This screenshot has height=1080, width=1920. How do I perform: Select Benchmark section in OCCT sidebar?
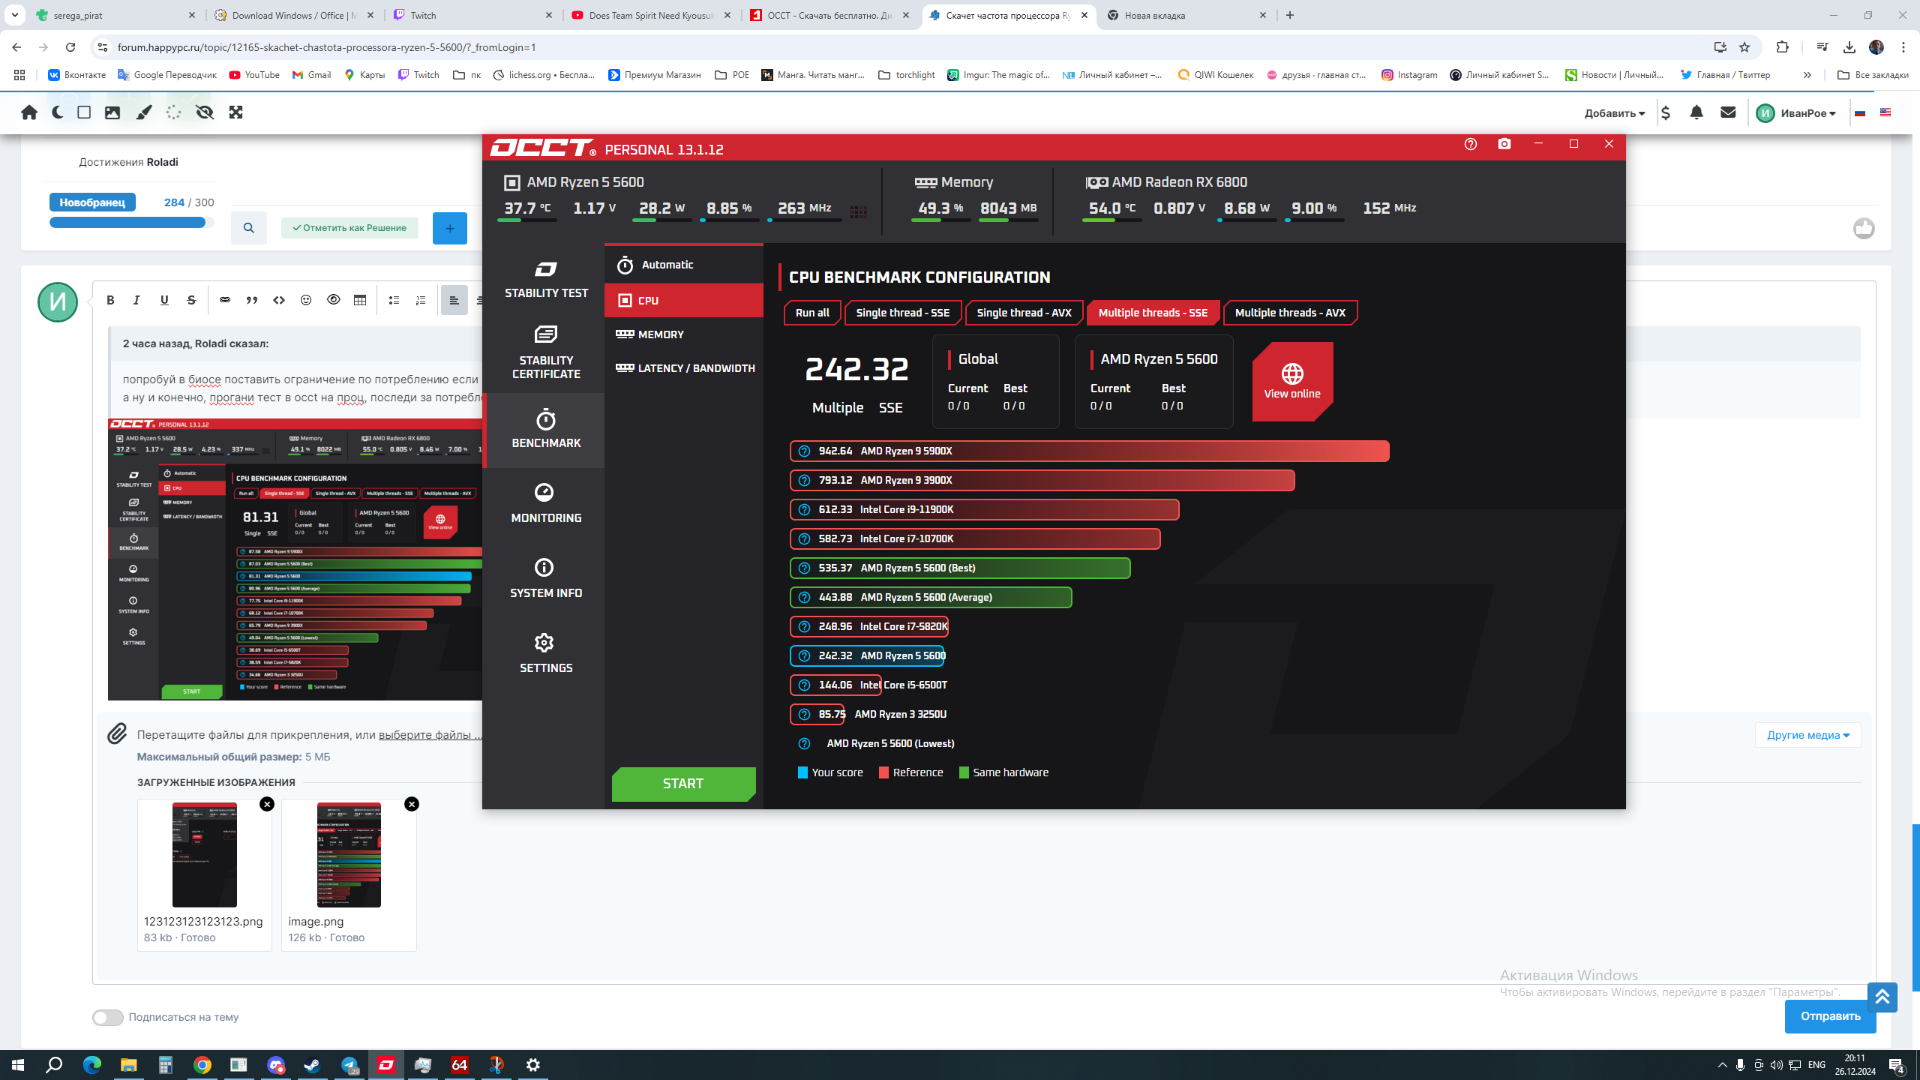[545, 429]
